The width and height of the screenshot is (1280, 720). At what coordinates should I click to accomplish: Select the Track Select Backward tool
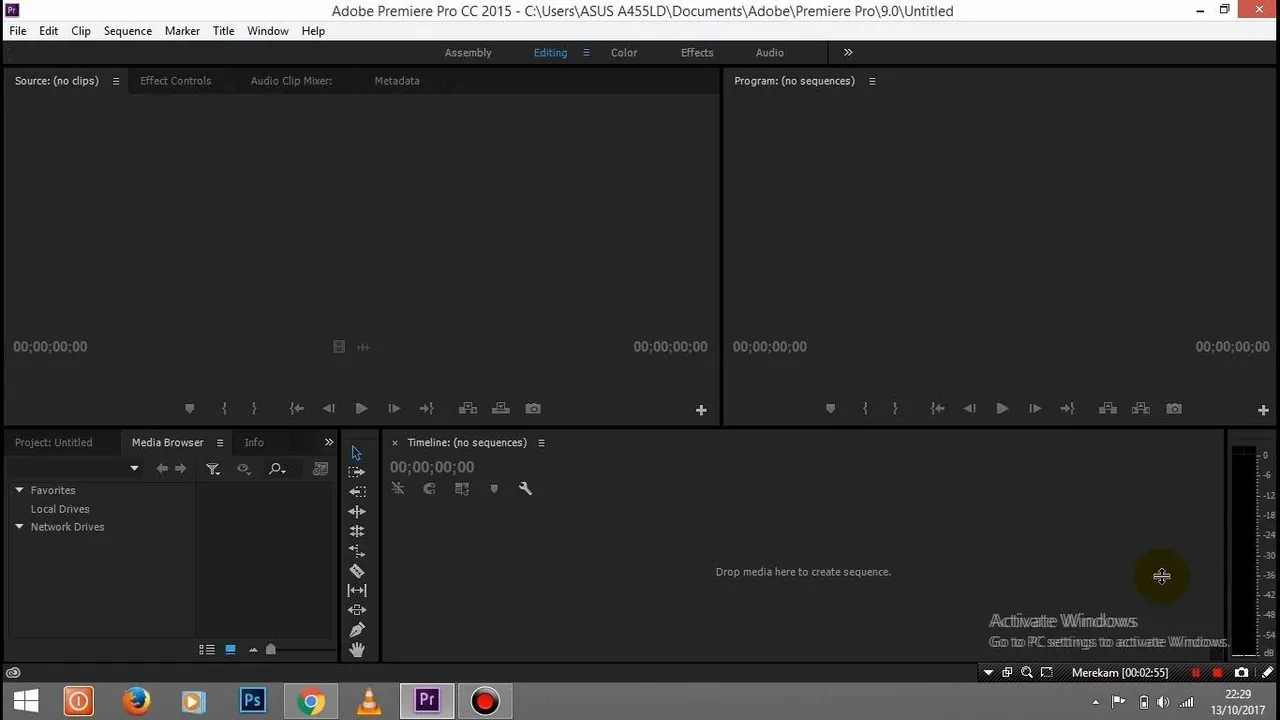click(356, 491)
